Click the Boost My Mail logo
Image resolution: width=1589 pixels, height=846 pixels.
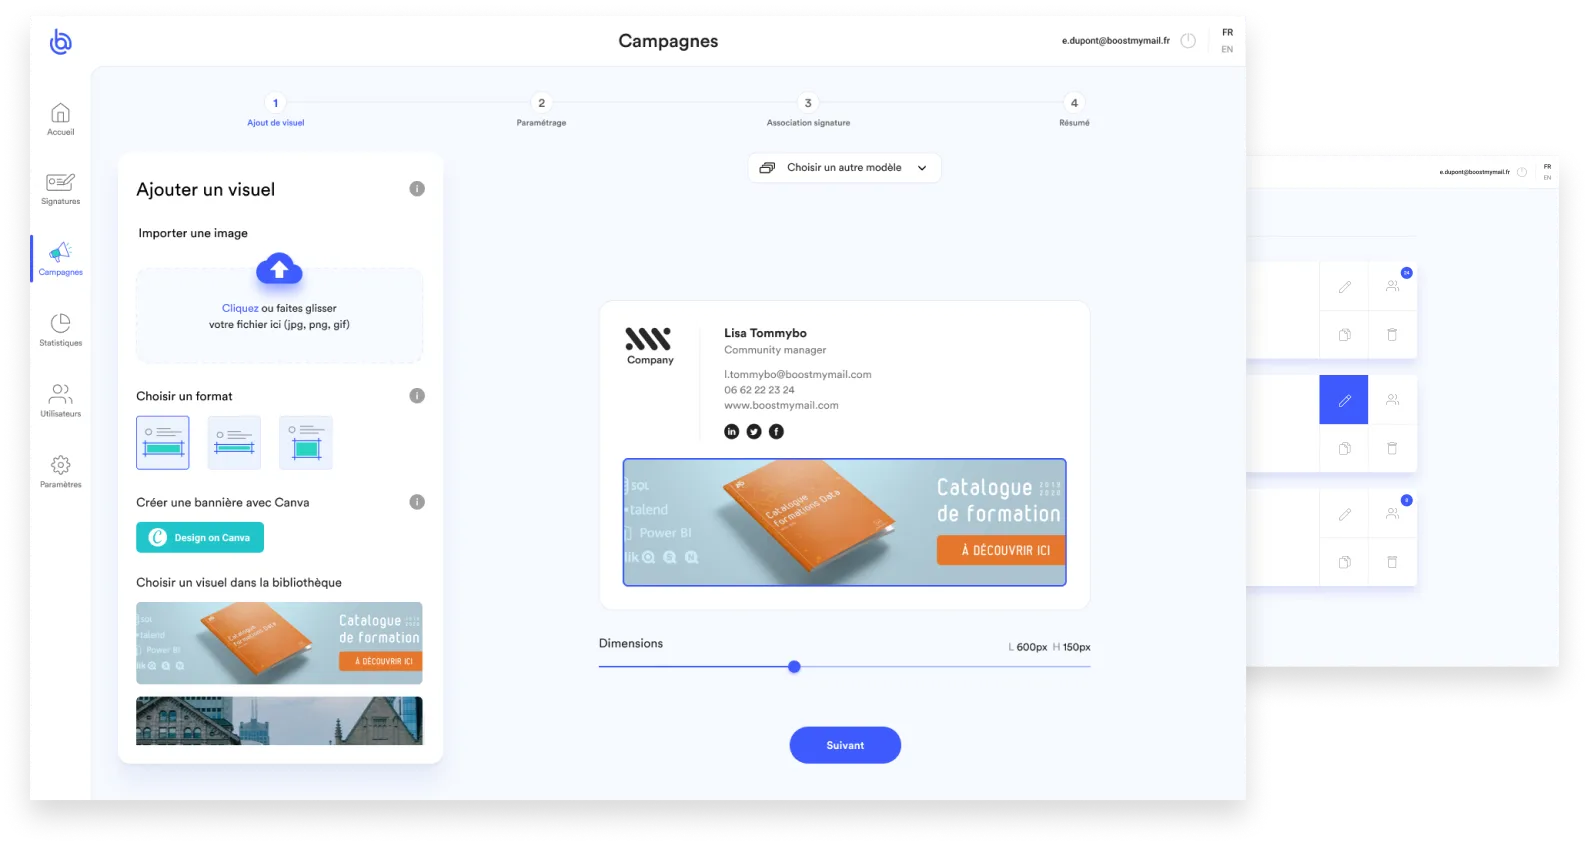61,41
